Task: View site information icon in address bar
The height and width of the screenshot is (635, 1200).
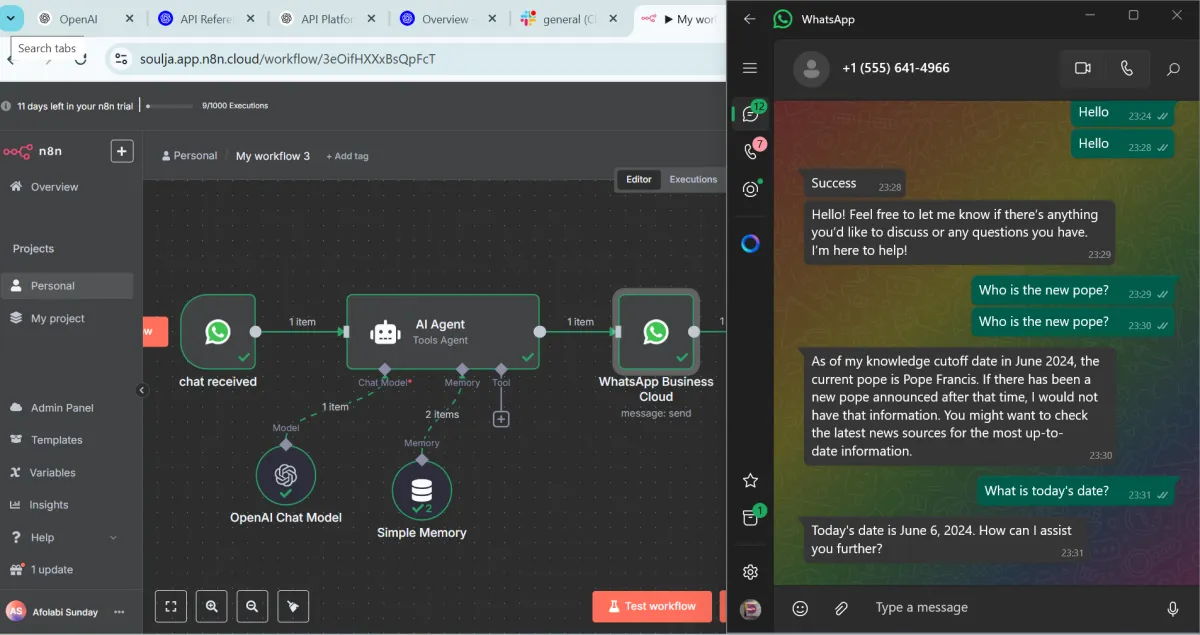Action: 119,58
